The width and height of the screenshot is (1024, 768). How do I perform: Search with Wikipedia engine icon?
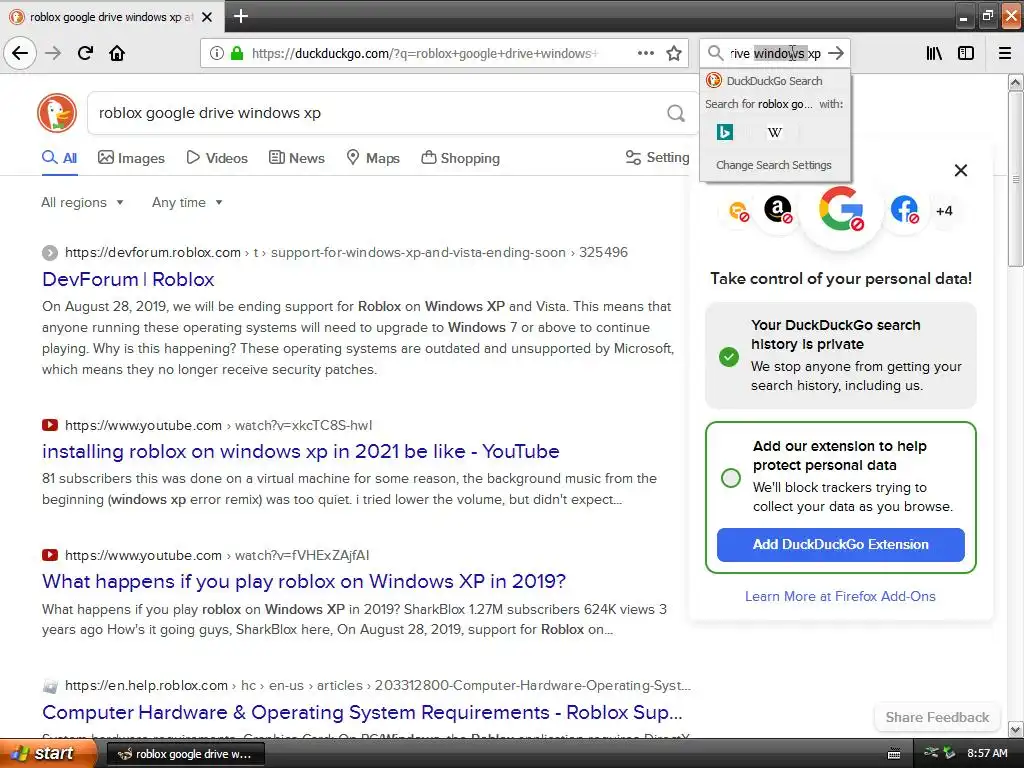[775, 133]
